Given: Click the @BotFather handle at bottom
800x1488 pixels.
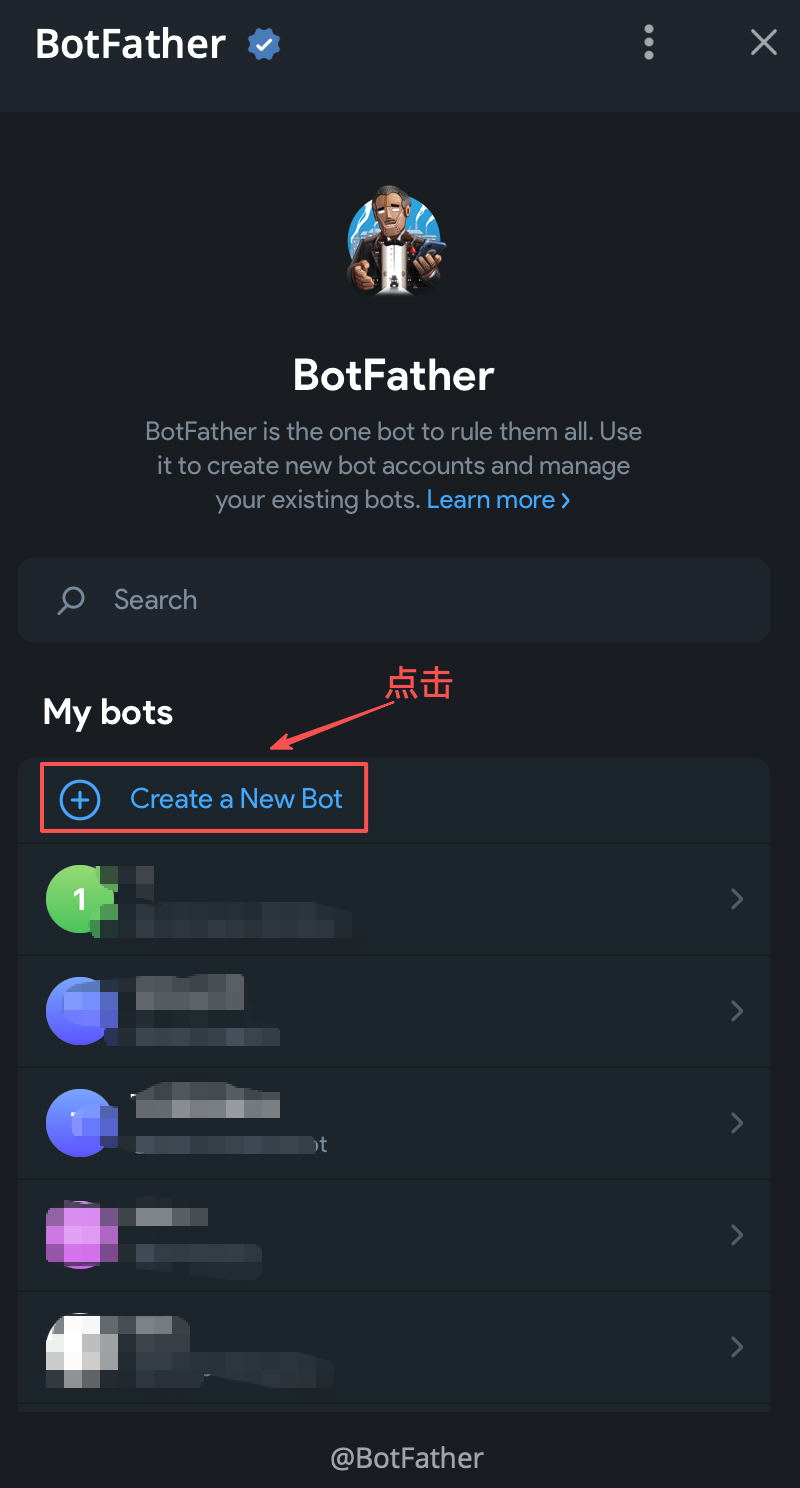Looking at the screenshot, I should pos(407,1458).
